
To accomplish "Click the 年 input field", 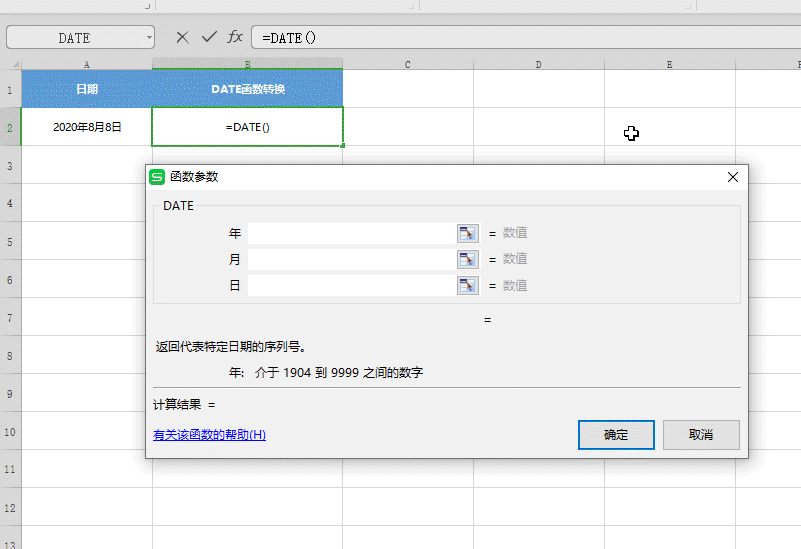I will (x=352, y=233).
